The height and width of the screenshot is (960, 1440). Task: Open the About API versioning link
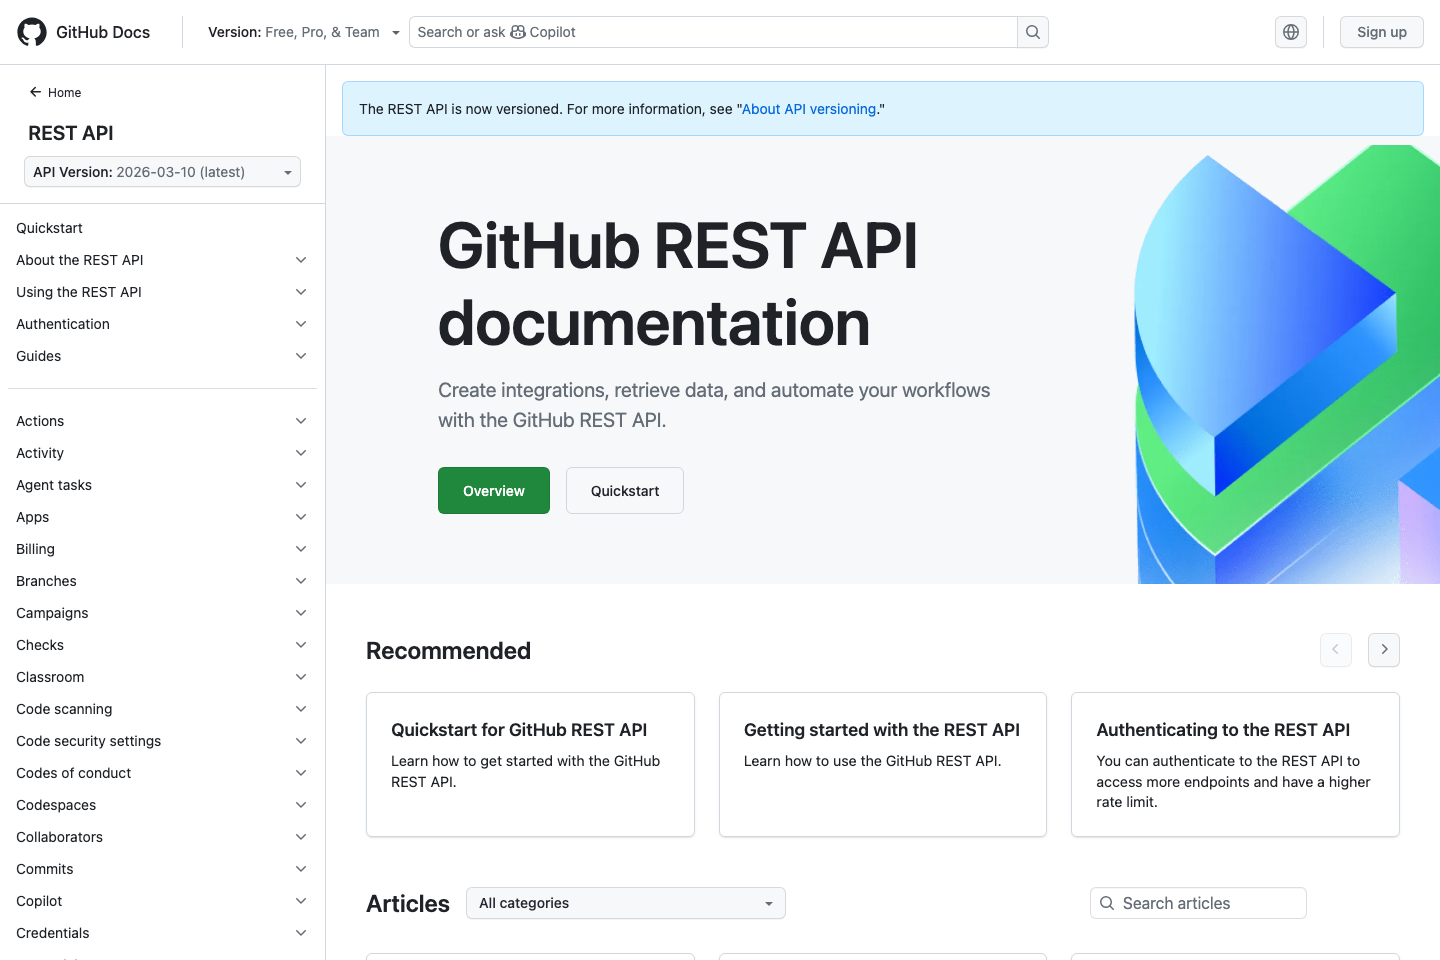[809, 108]
